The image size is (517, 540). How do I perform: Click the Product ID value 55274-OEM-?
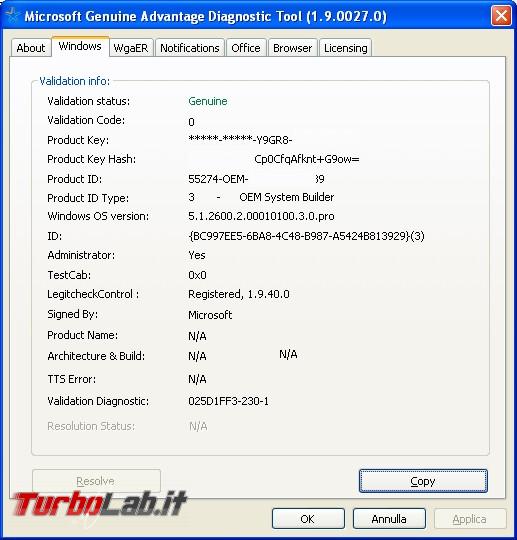(218, 179)
